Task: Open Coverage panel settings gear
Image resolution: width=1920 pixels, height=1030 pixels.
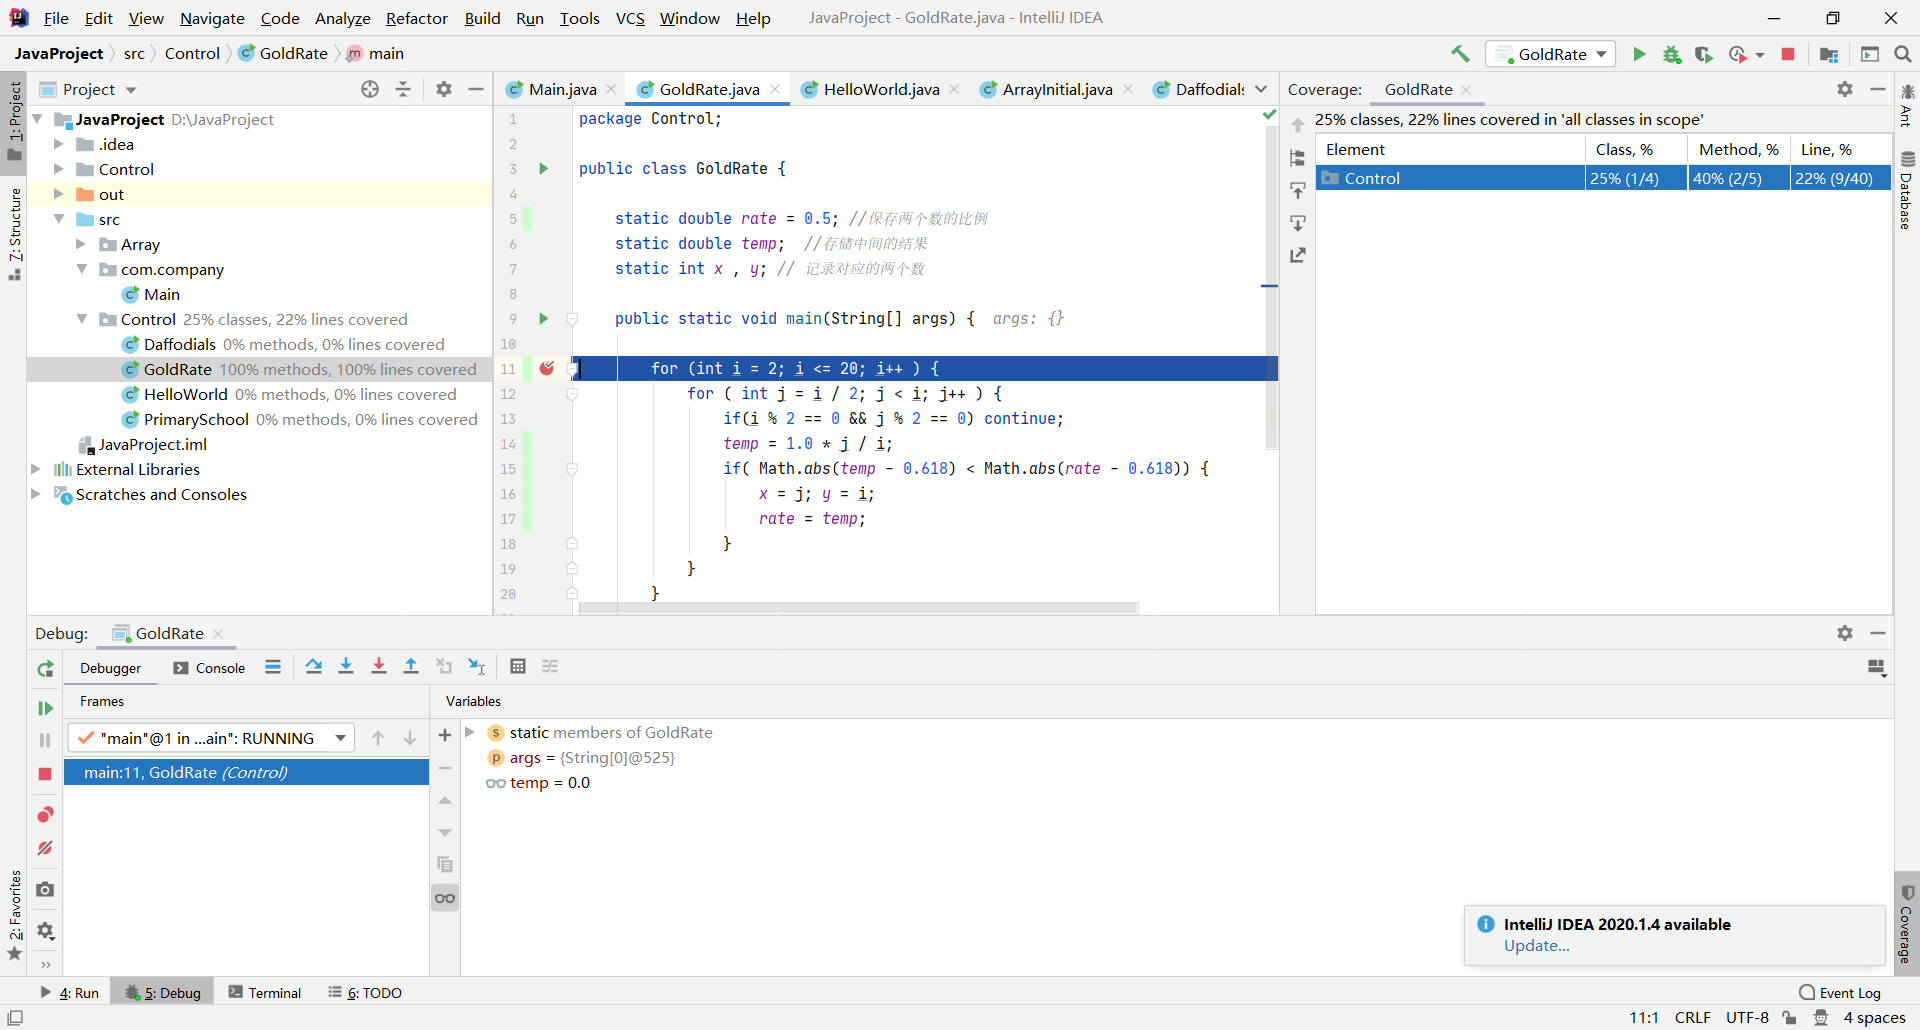Action: [x=1845, y=89]
